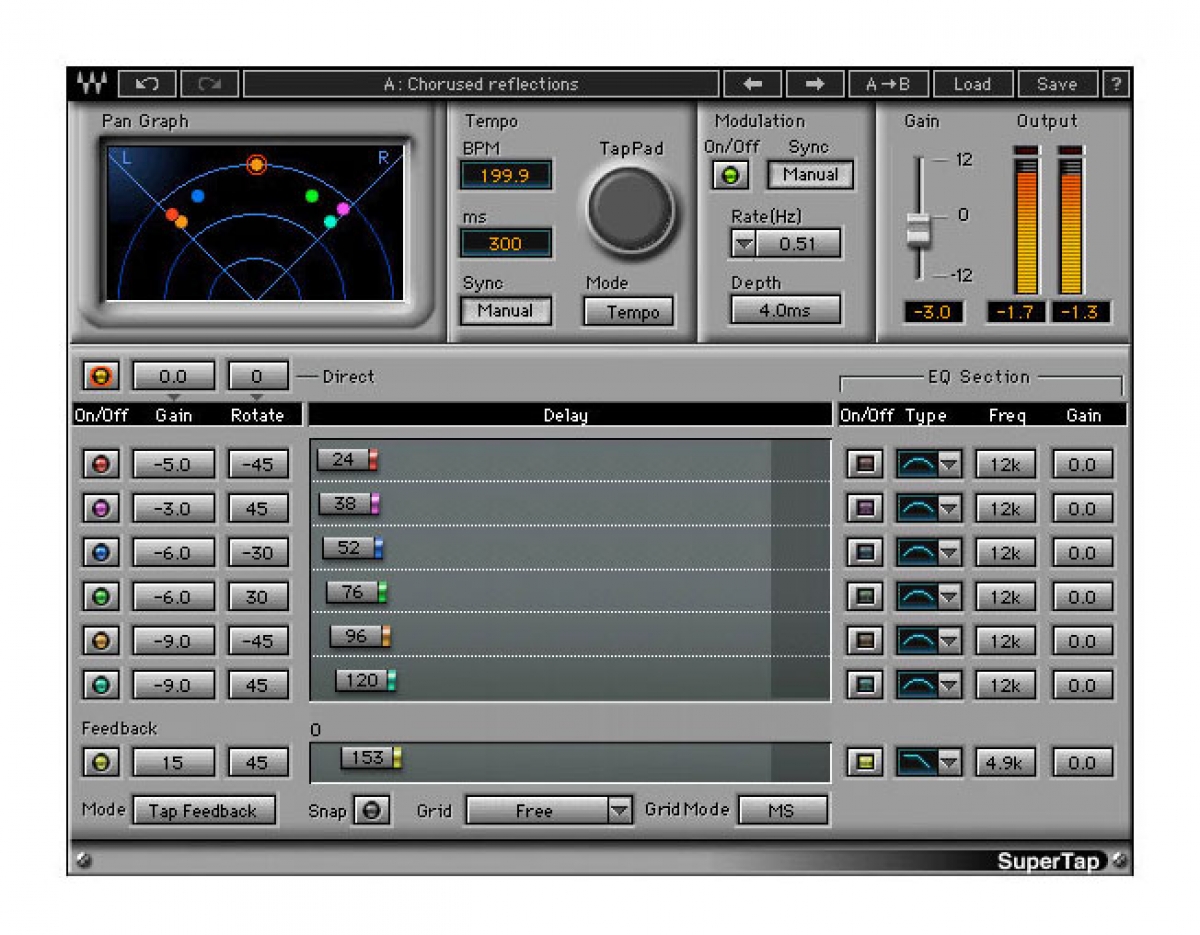The width and height of the screenshot is (1200, 935).
Task: Click the BPM value field 199.9
Action: coord(505,176)
